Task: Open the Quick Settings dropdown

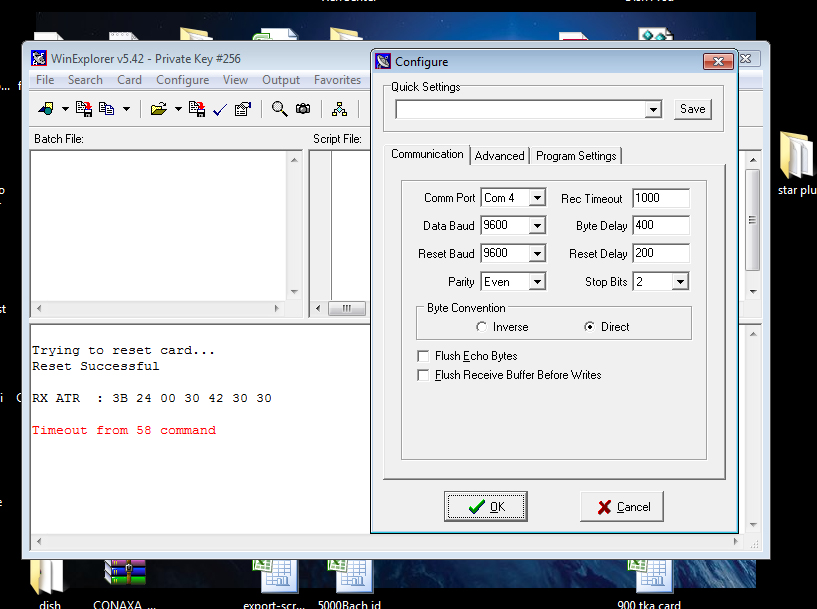Action: [652, 109]
